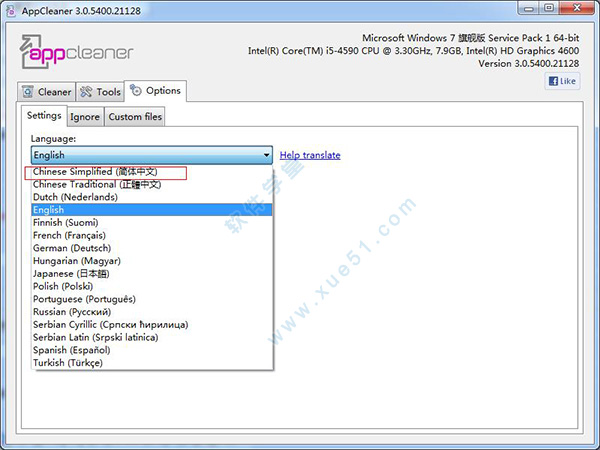Select the Options tab
Image resolution: width=600 pixels, height=450 pixels.
click(x=155, y=91)
